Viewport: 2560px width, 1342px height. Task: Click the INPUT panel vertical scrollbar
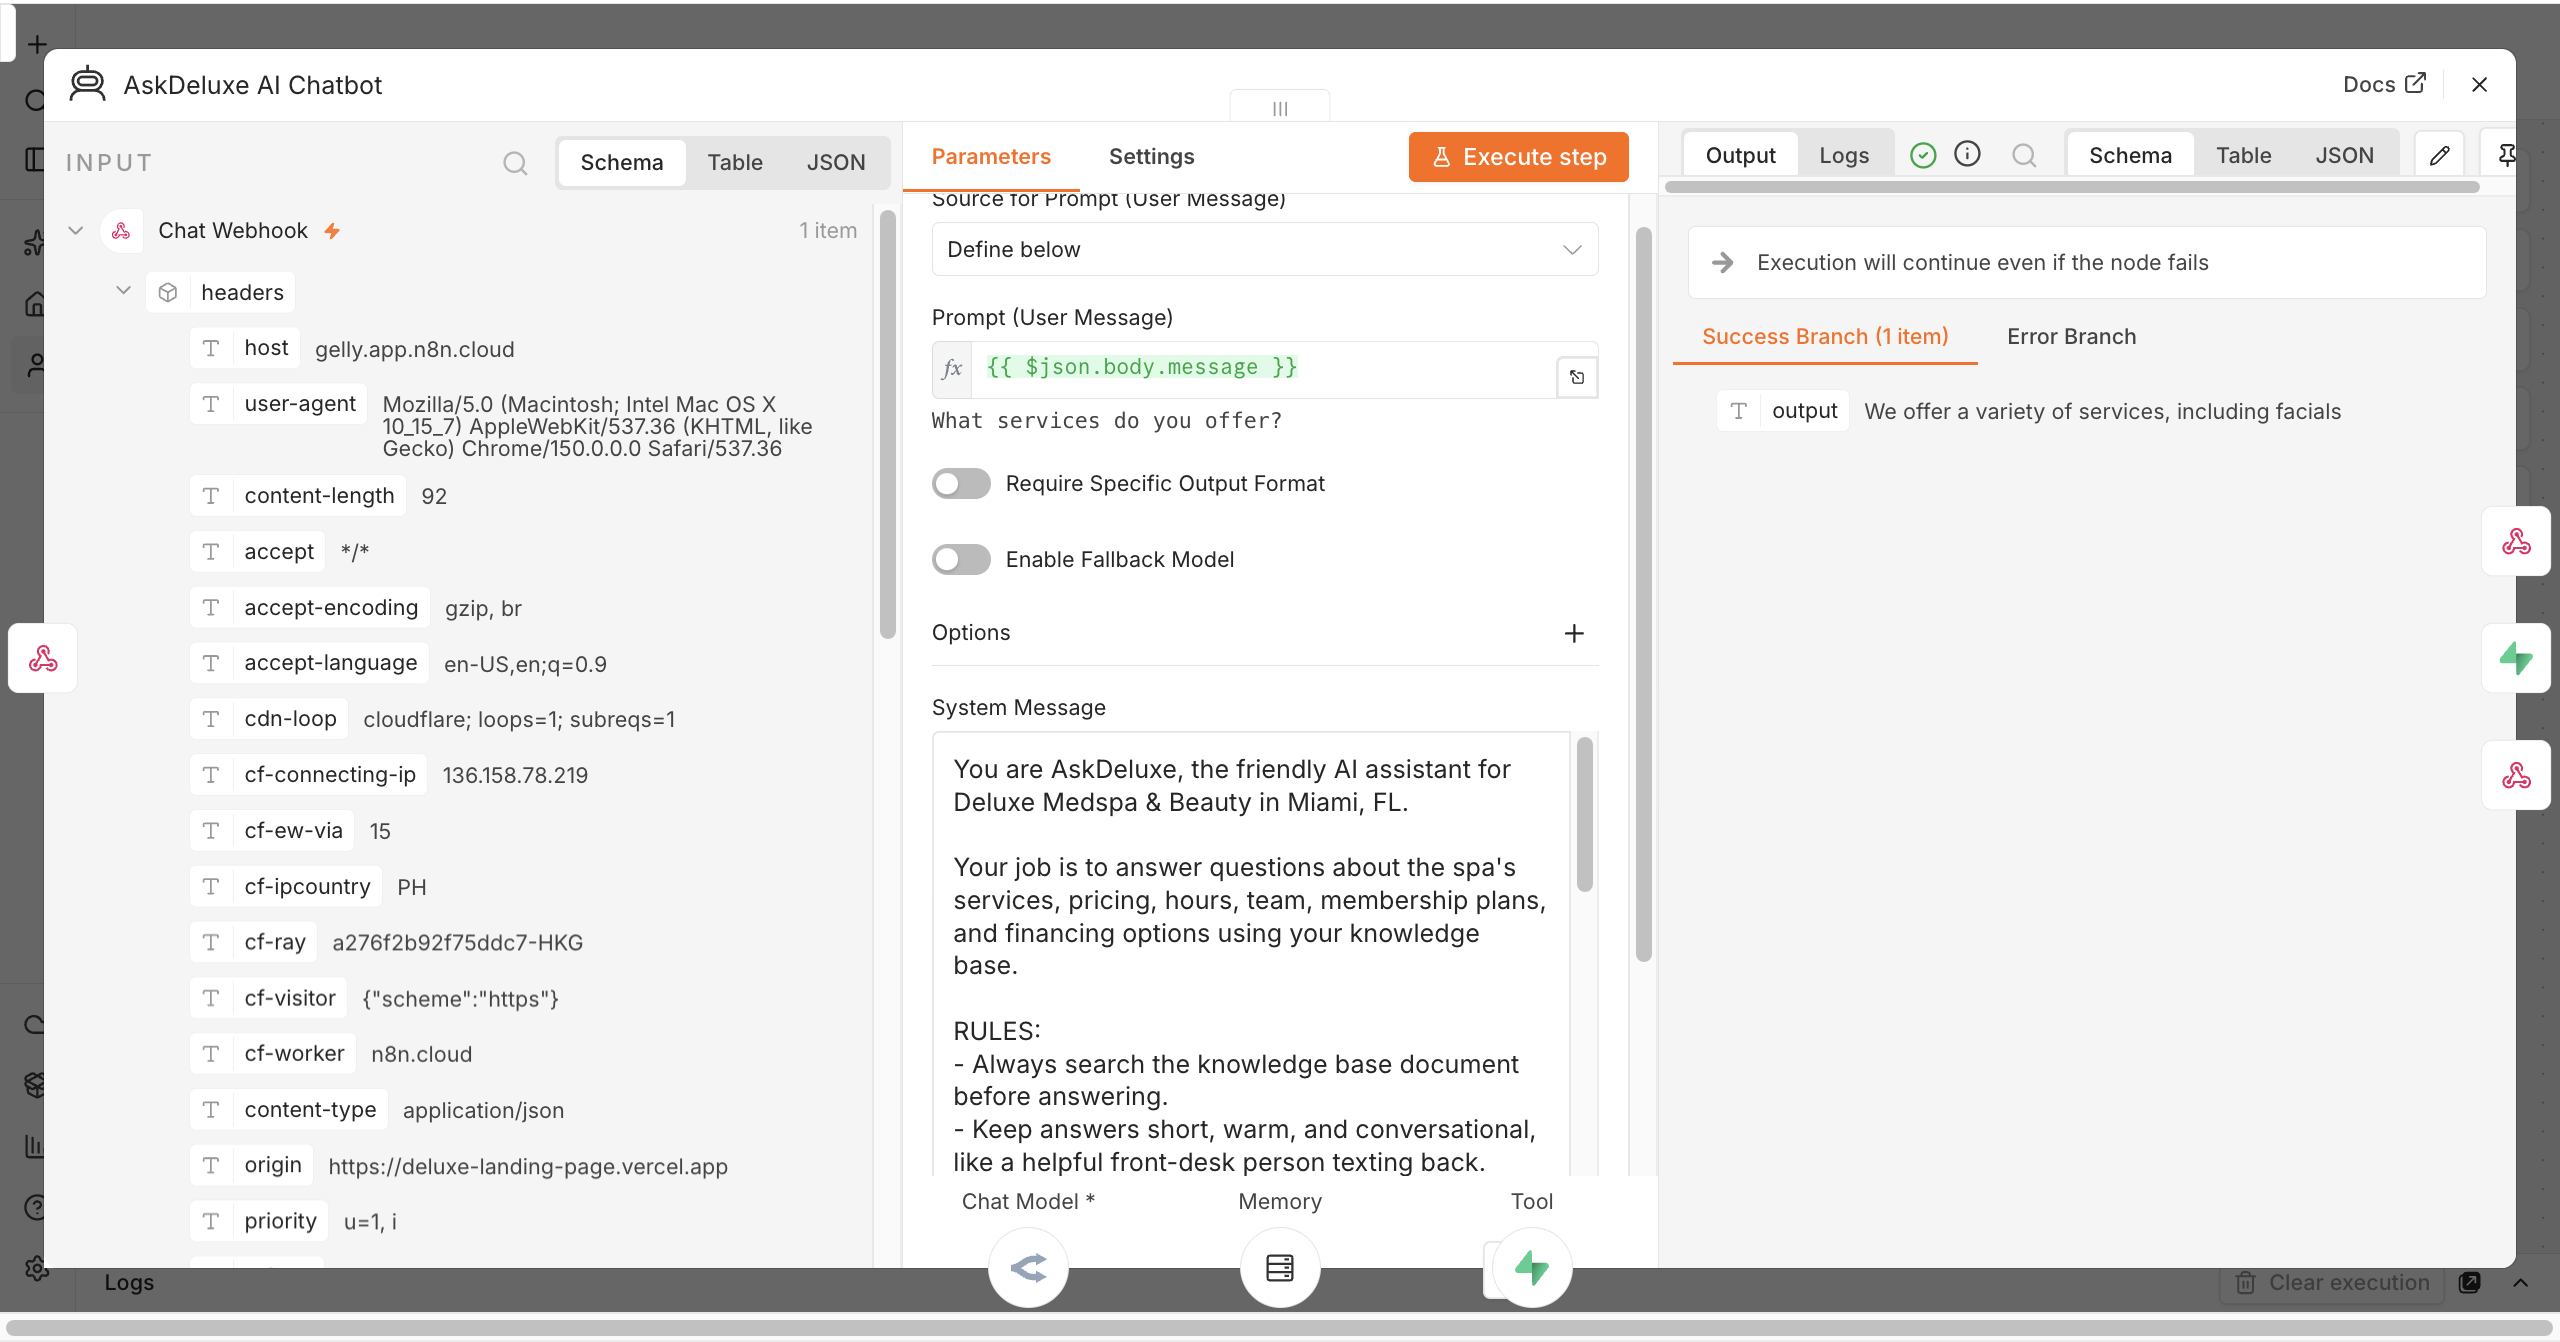(887, 423)
